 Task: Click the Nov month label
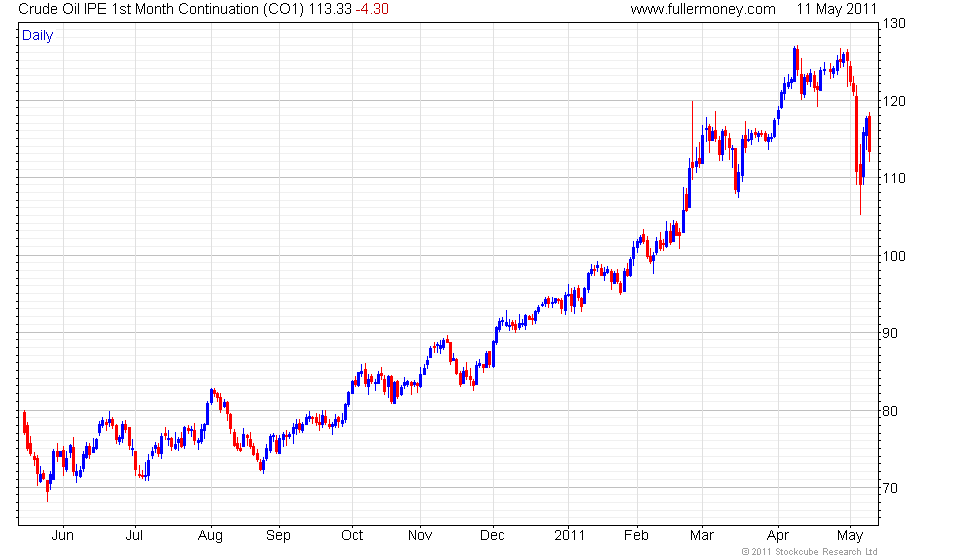click(x=420, y=536)
